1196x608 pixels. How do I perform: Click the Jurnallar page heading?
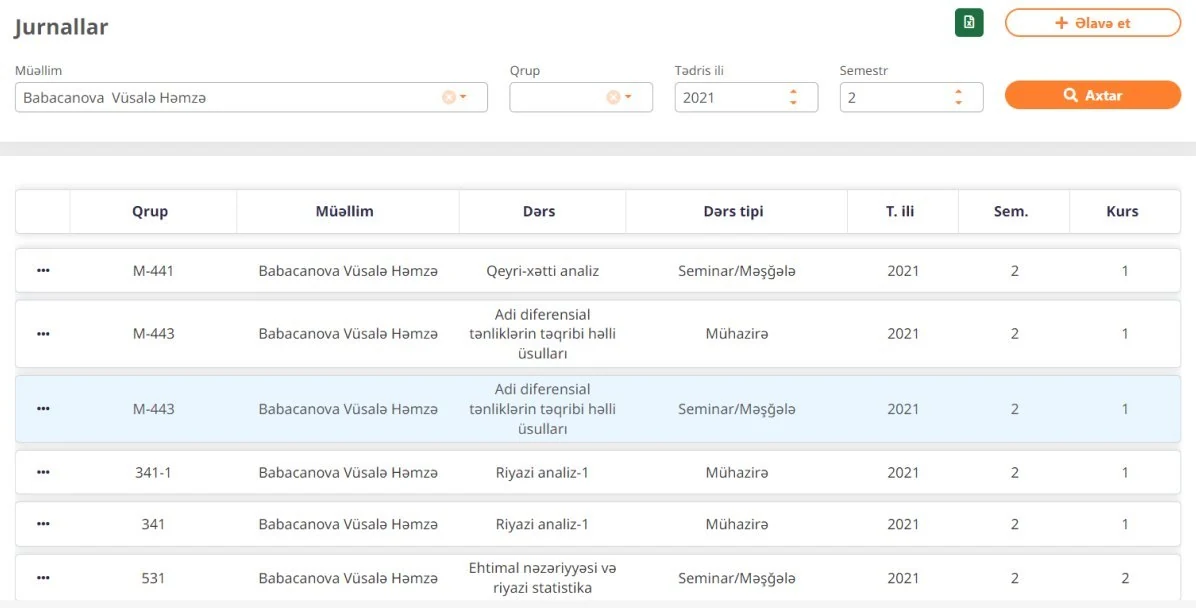coord(62,27)
